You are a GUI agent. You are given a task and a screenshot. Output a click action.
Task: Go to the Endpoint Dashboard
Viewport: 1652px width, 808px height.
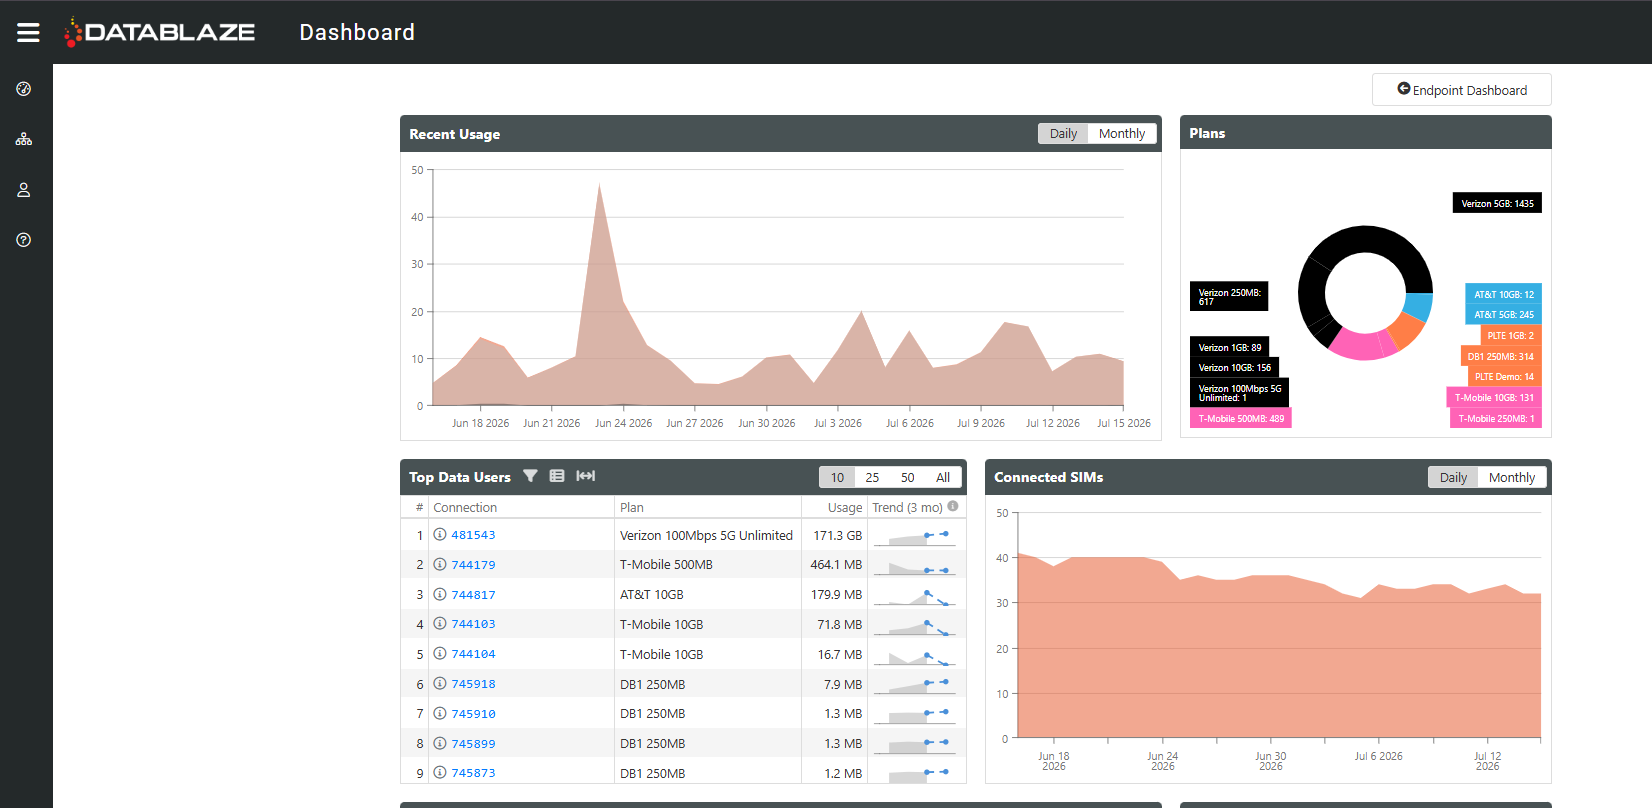pyautogui.click(x=1462, y=90)
